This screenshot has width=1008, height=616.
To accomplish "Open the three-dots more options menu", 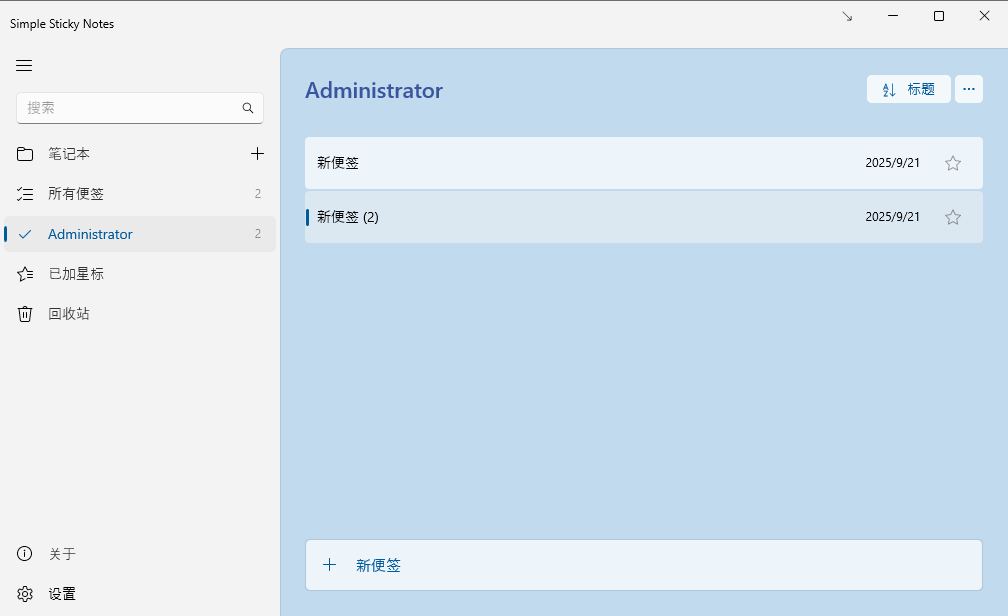I will click(968, 89).
